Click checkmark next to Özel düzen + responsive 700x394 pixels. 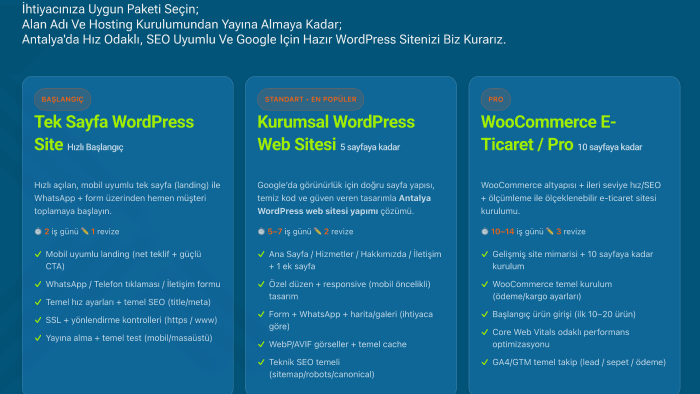[261, 284]
